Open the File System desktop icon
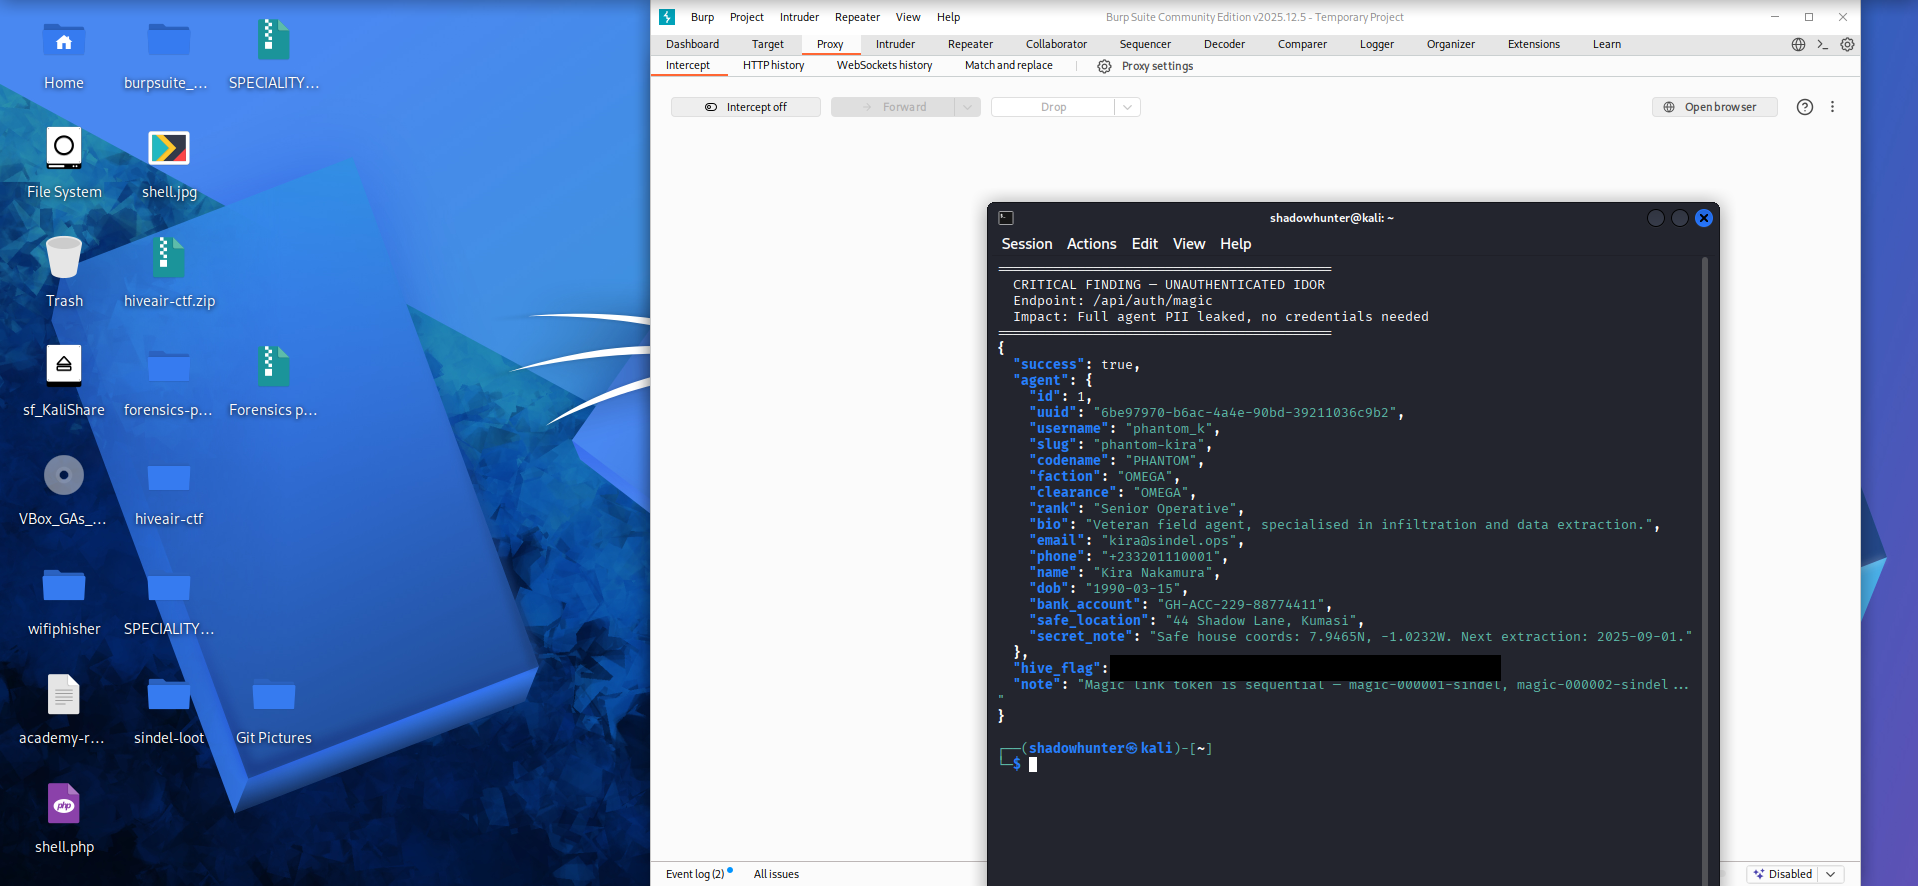The image size is (1918, 886). (x=64, y=149)
